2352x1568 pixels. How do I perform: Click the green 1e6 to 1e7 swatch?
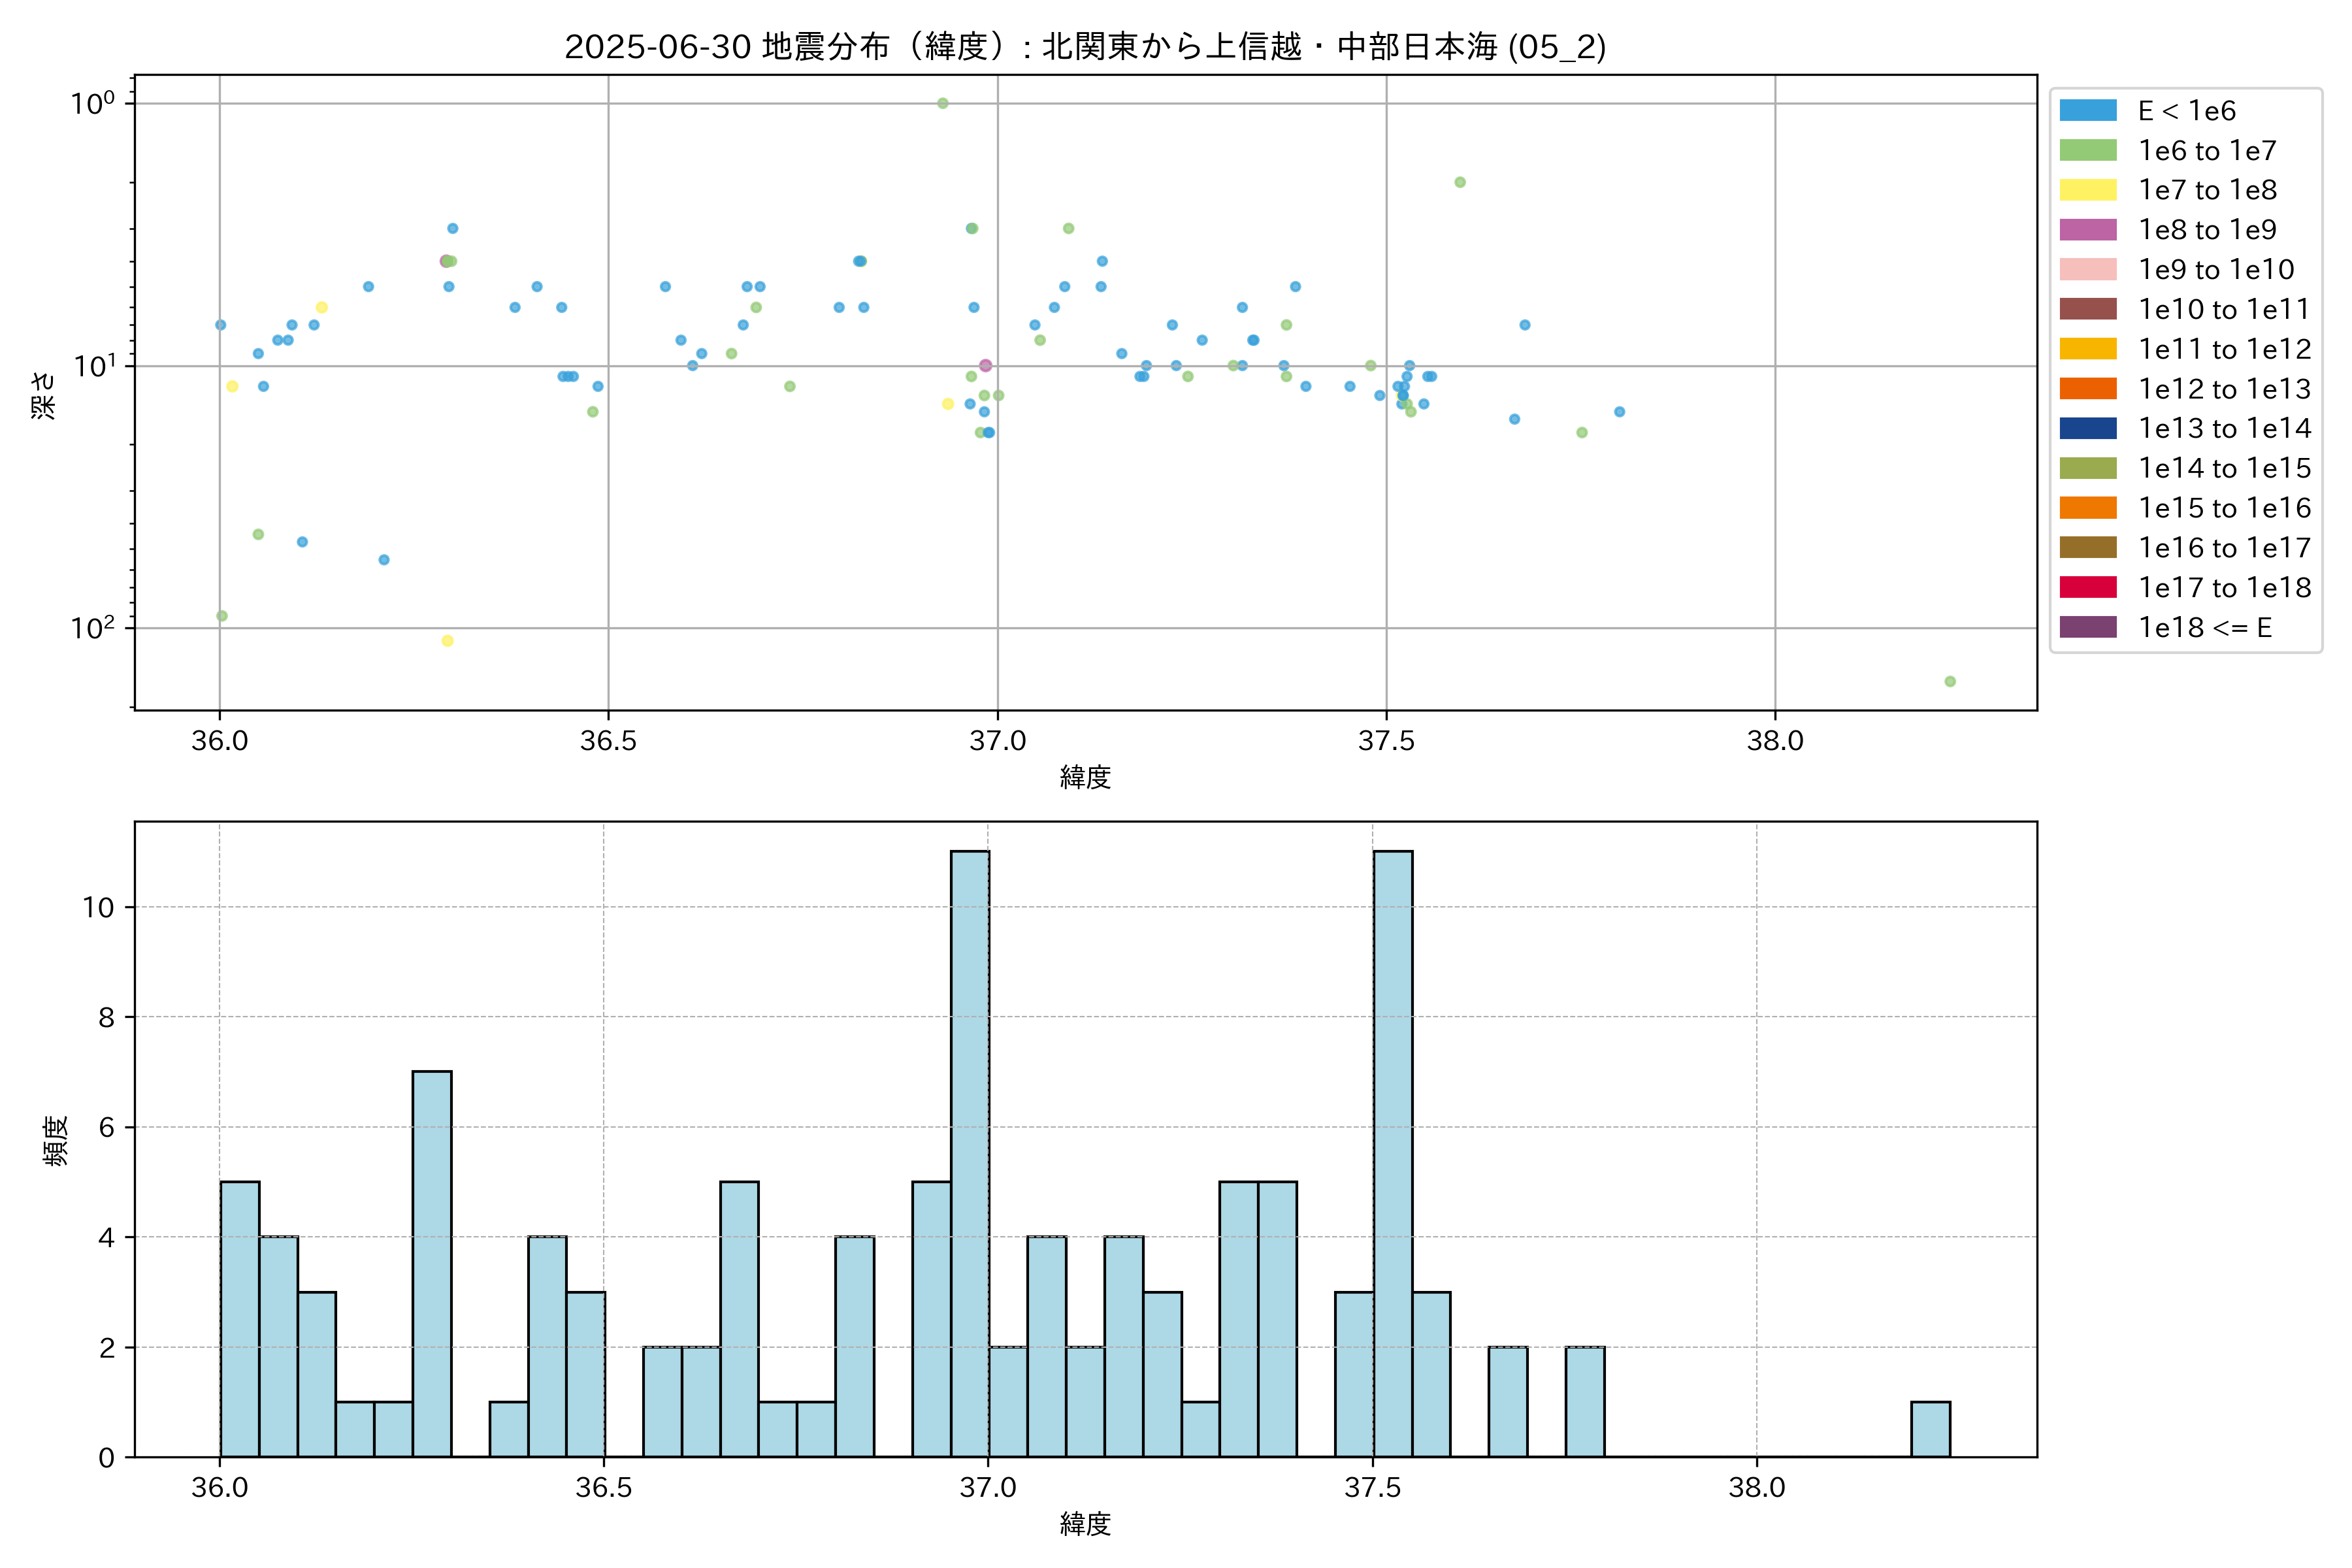[2087, 150]
